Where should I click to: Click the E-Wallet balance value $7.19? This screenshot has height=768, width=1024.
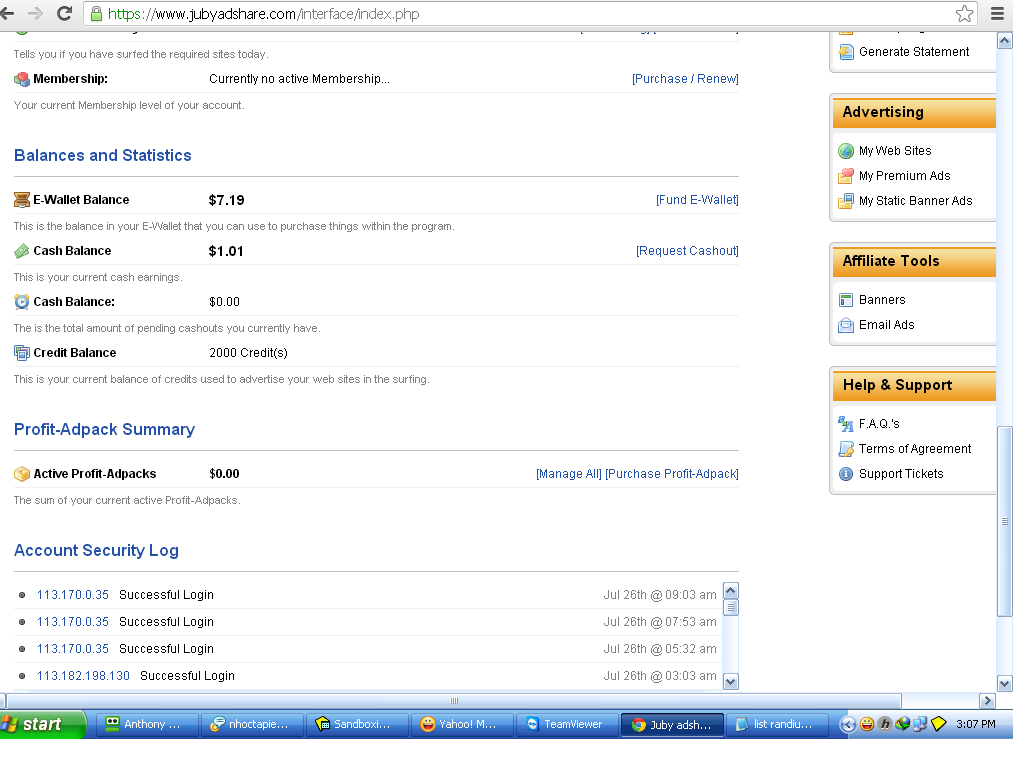(226, 200)
